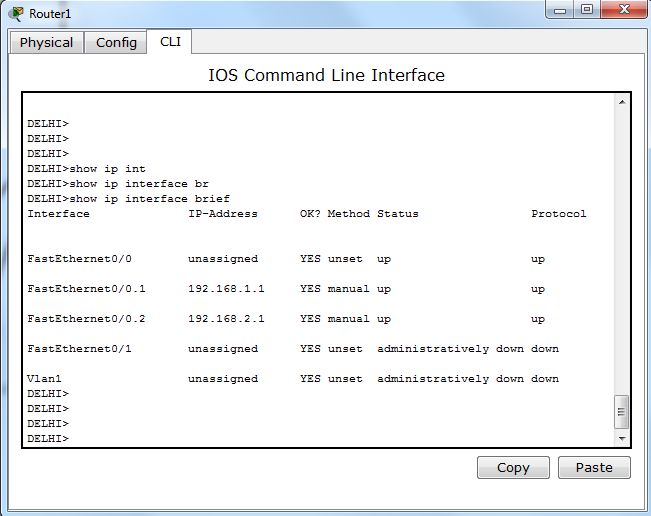Image resolution: width=651 pixels, height=516 pixels.
Task: Click the Router1 window icon
Action: (x=17, y=14)
